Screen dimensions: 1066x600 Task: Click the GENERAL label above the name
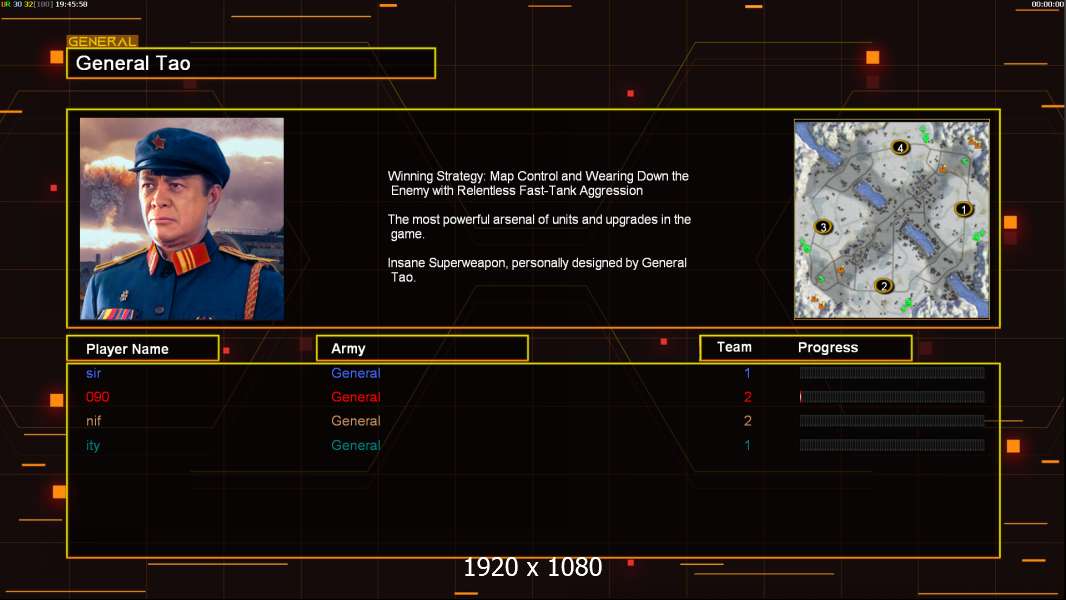pyautogui.click(x=102, y=41)
